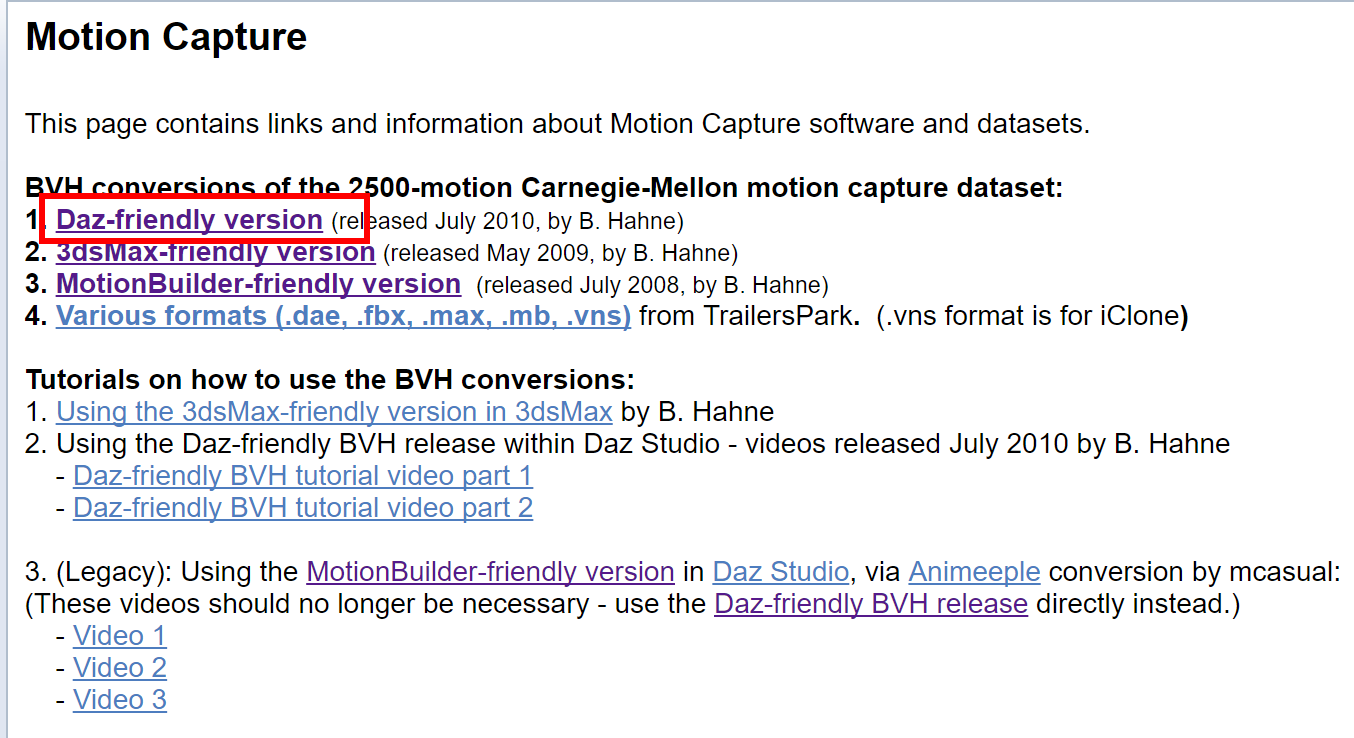Click the Tutorials on how to use heading
The width and height of the screenshot is (1354, 738).
(x=330, y=380)
